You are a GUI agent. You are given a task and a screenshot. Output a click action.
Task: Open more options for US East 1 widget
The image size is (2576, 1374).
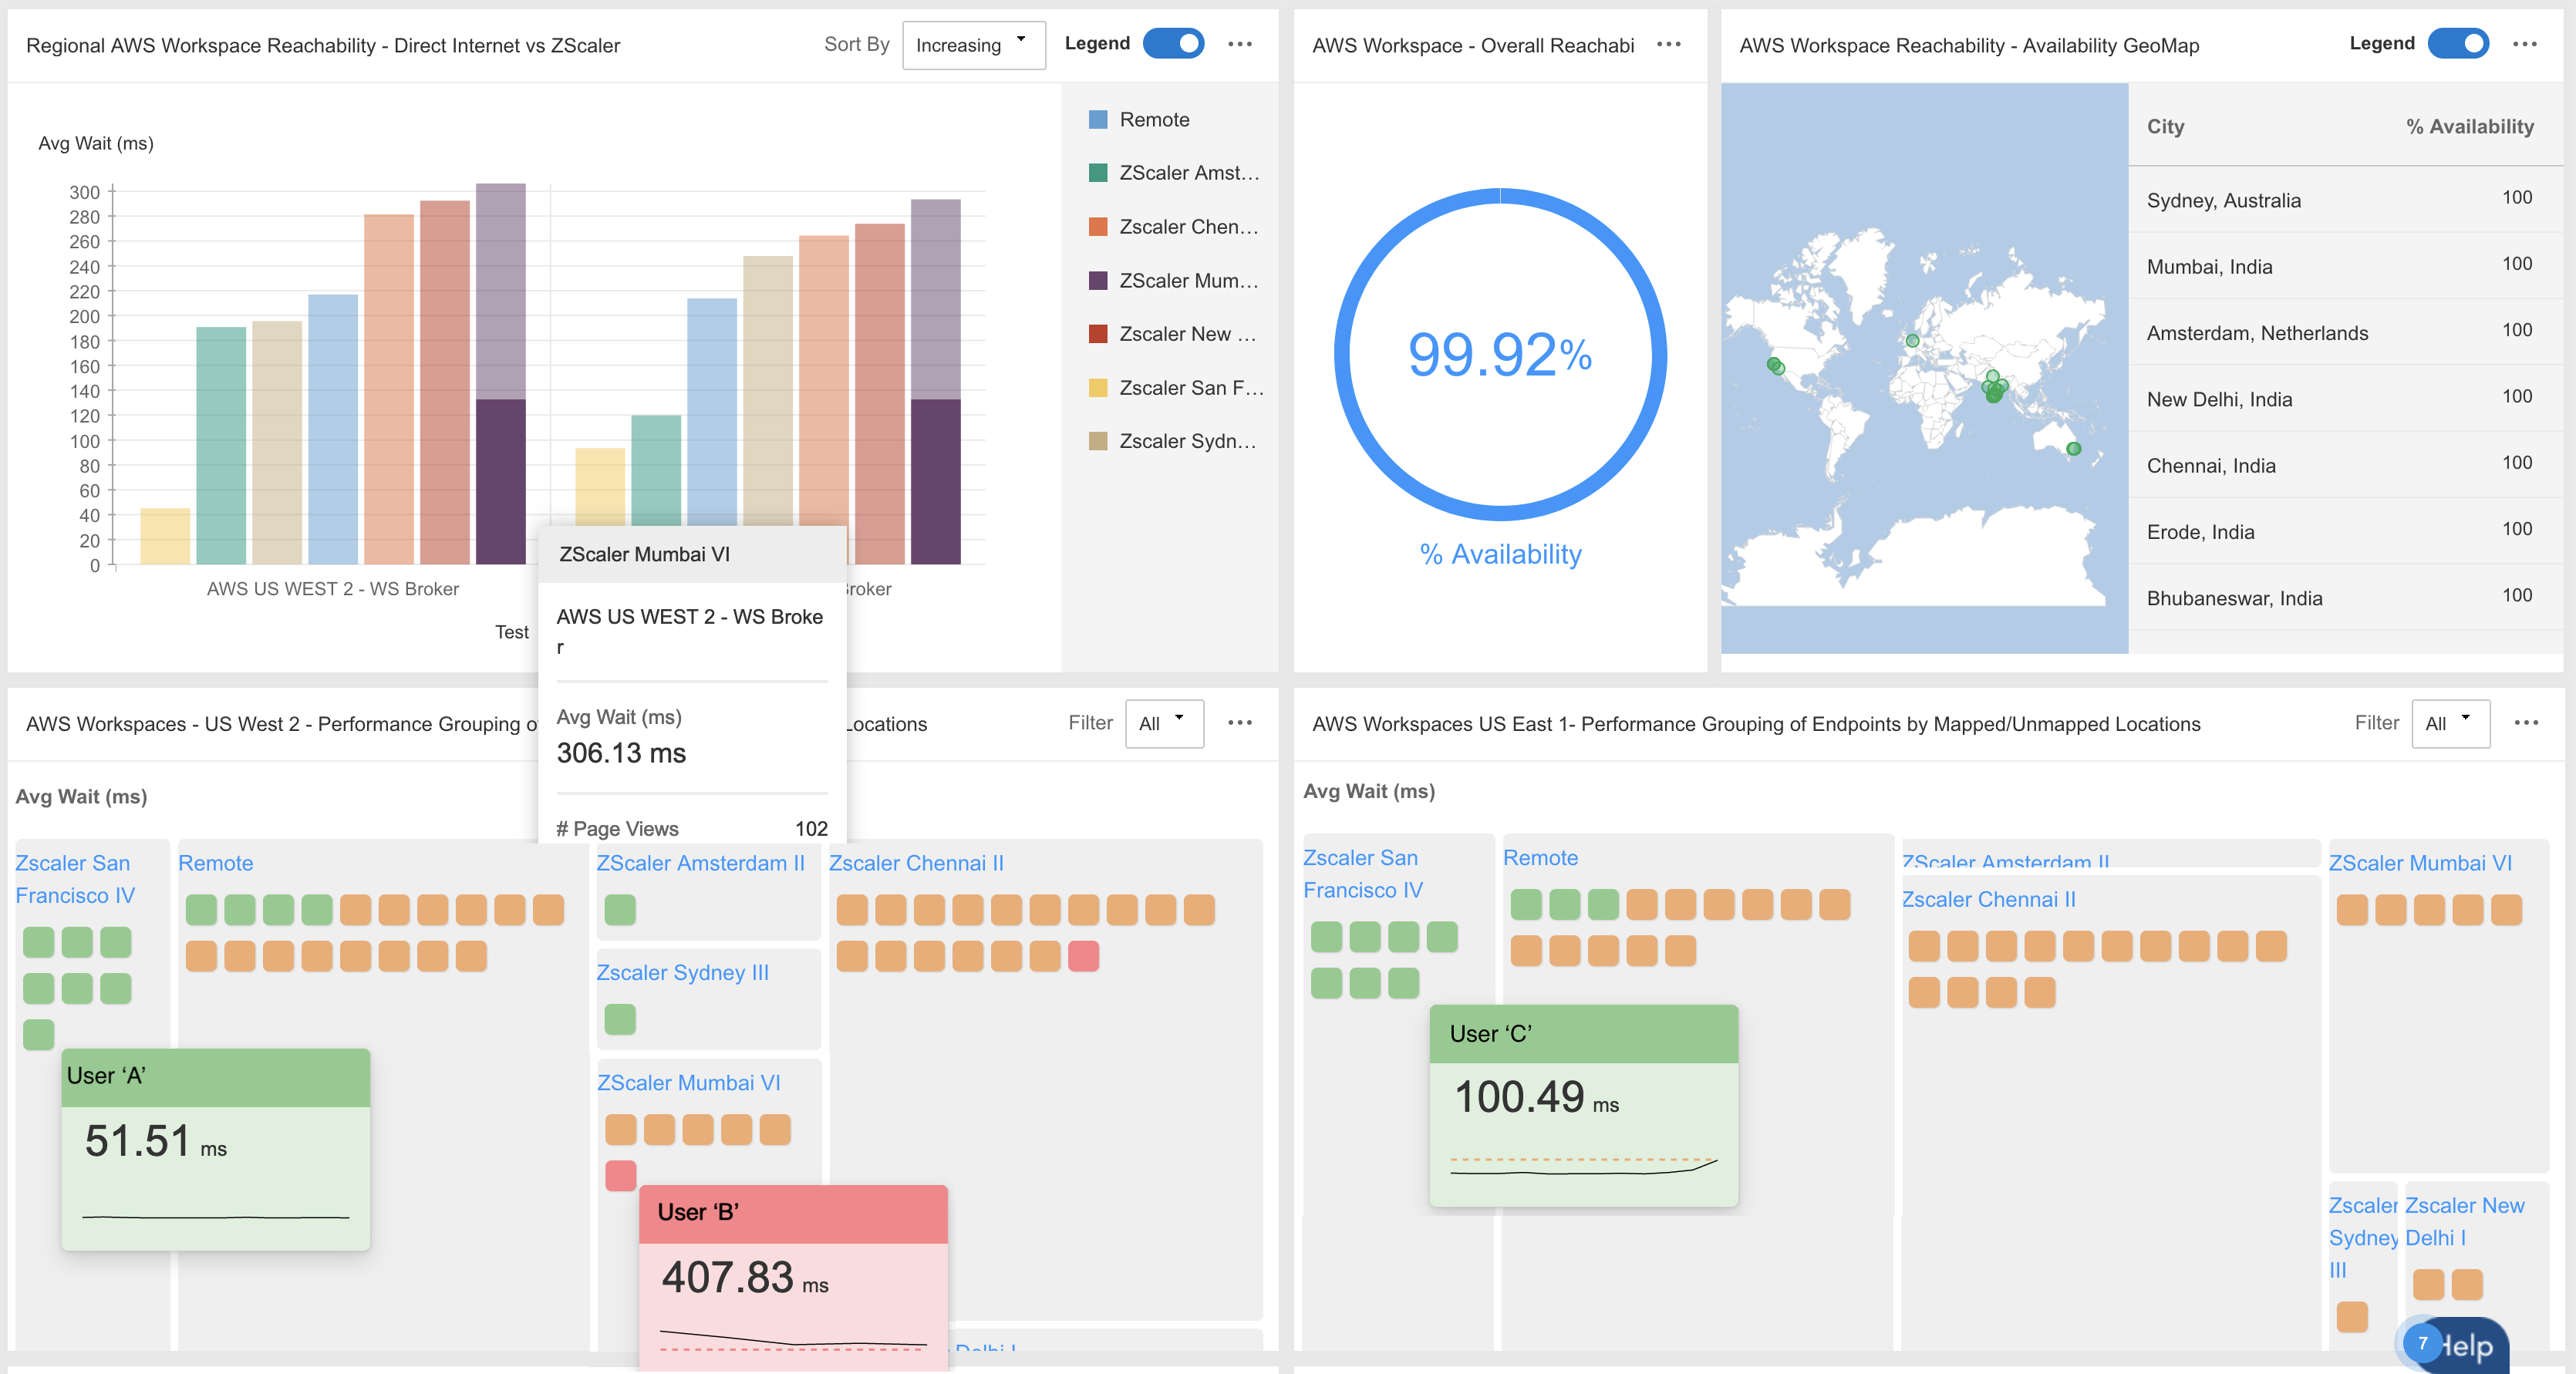click(2526, 723)
